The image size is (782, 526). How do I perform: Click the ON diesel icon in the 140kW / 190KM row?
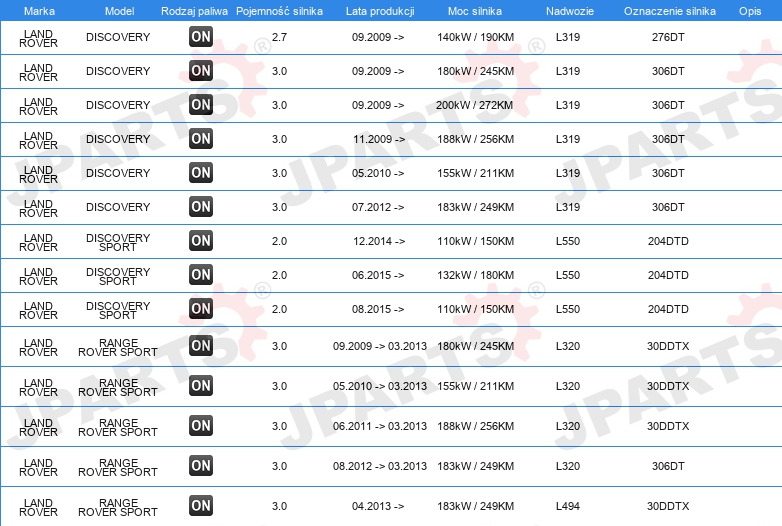(201, 36)
